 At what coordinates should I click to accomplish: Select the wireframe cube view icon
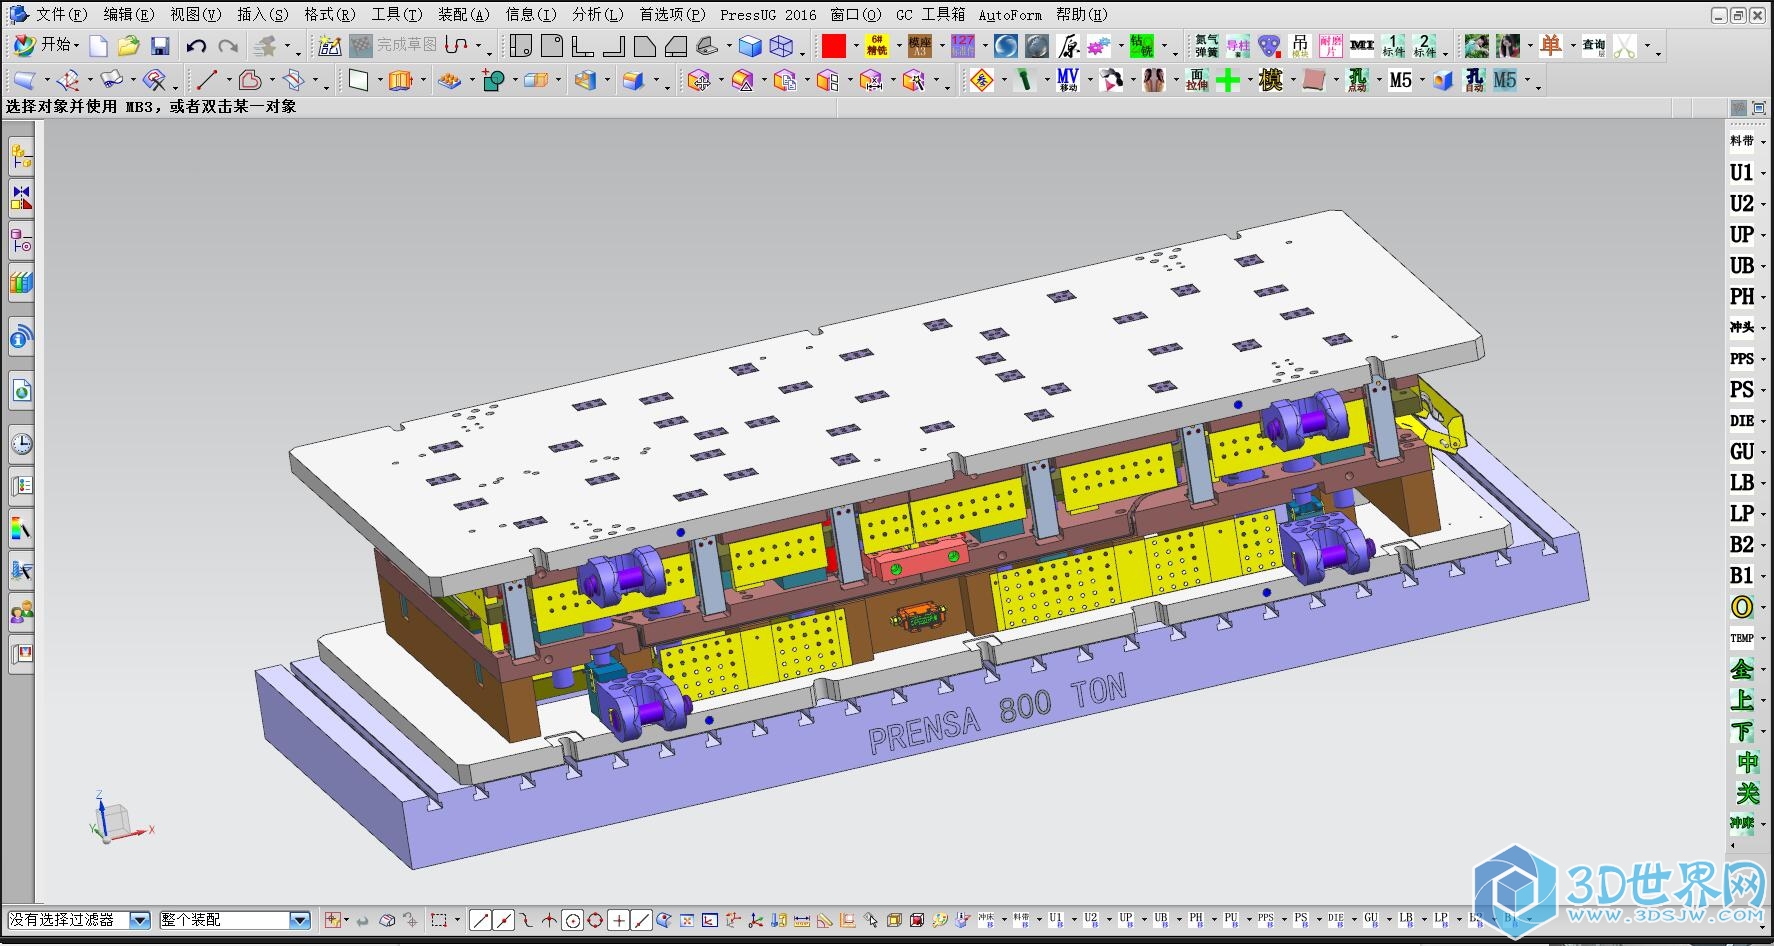click(x=781, y=46)
